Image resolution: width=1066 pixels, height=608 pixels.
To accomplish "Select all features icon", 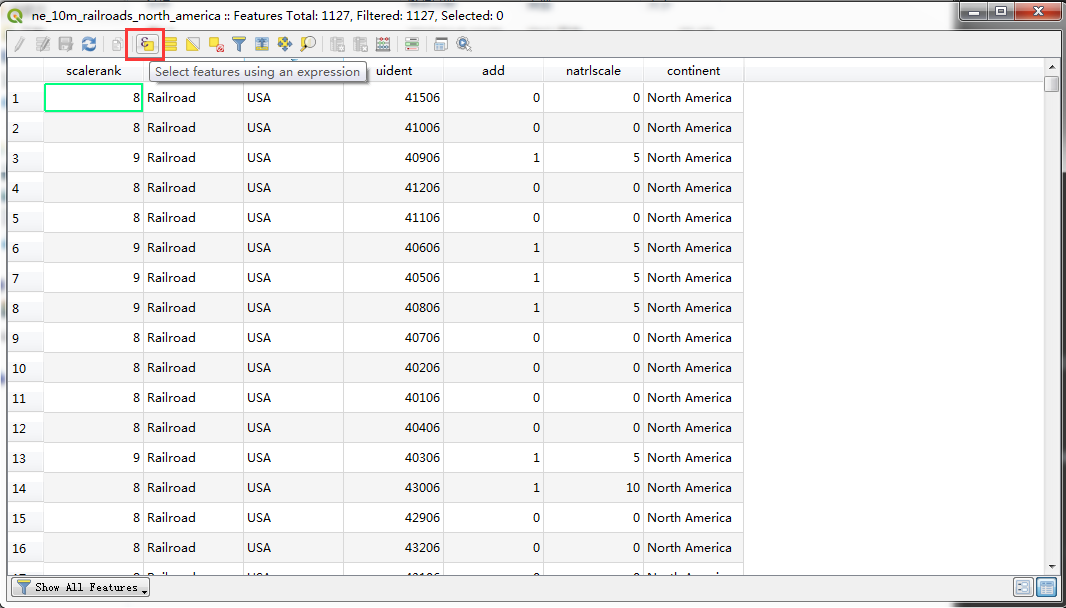I will 171,45.
